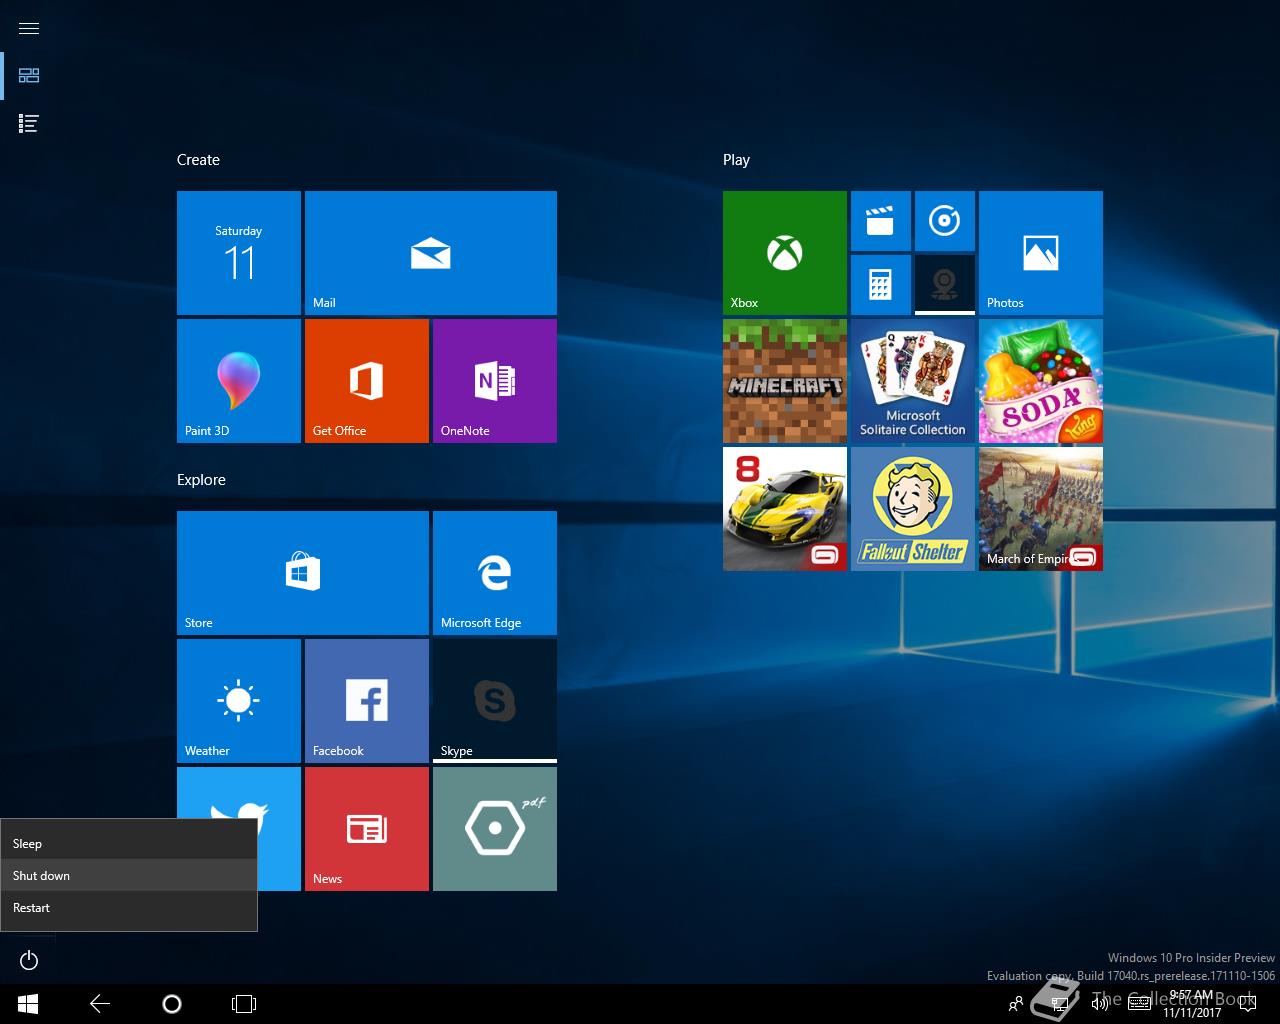Screen dimensions: 1280x1024
Task: Select the Pinned tiles view icon
Action: (29, 75)
